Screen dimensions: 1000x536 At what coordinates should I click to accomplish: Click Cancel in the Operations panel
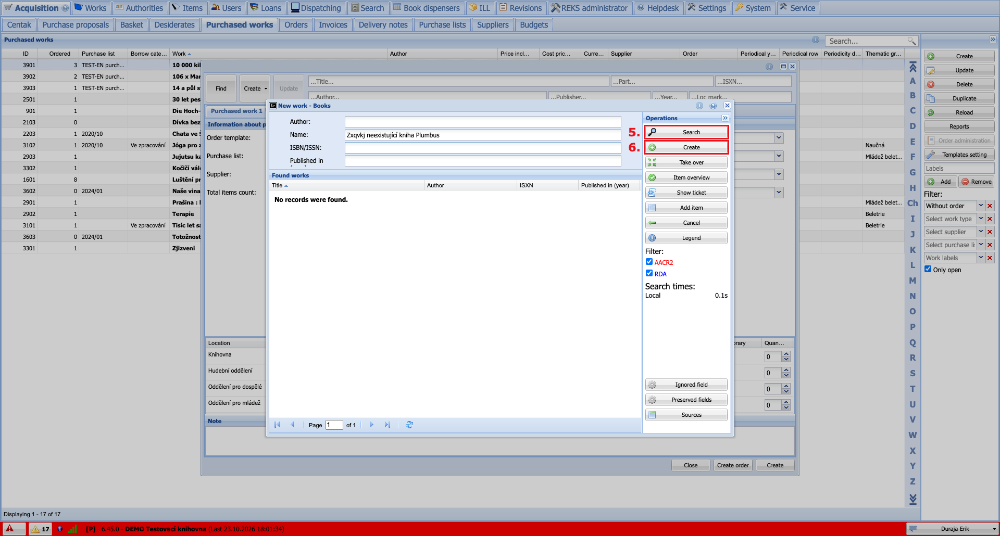point(686,223)
